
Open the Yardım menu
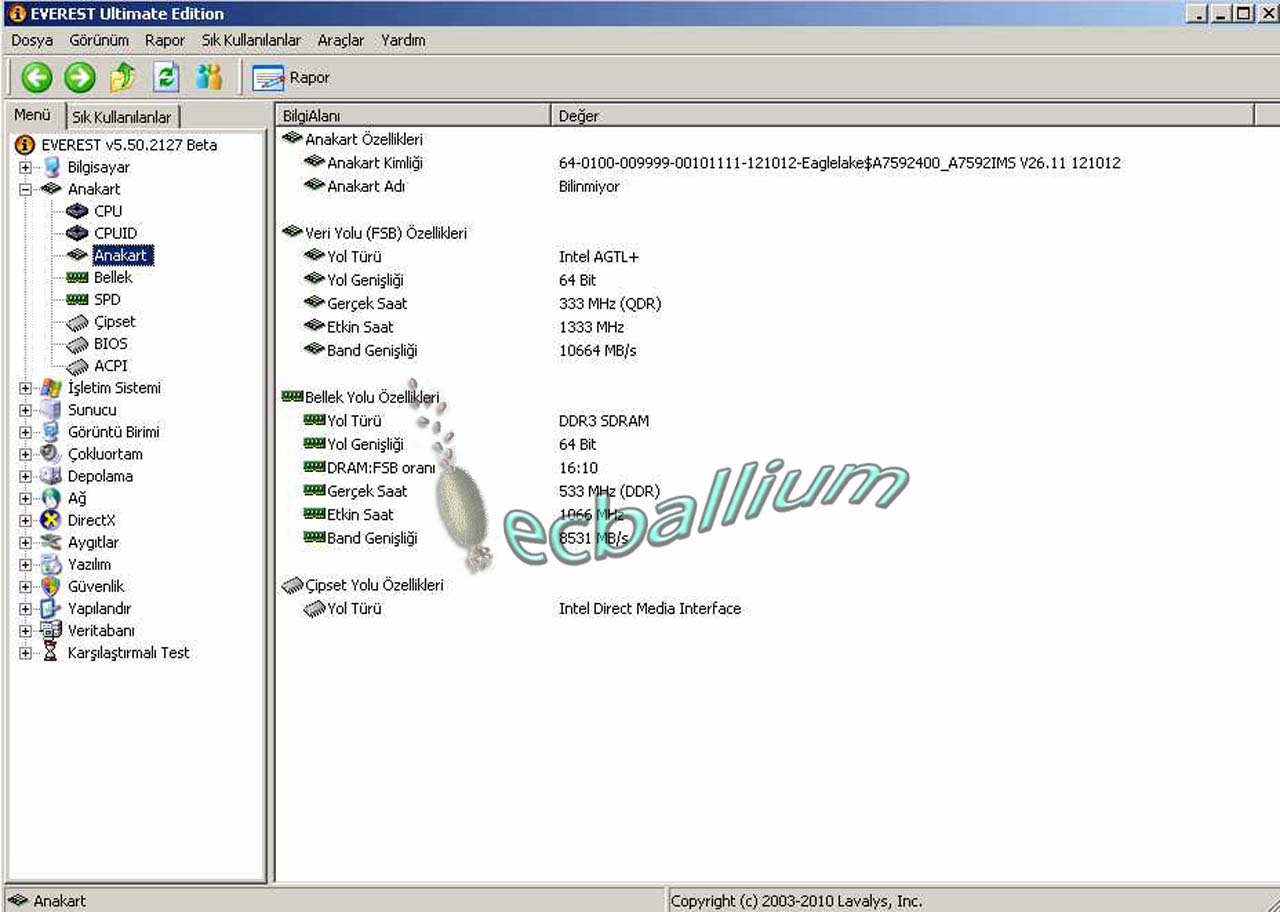click(403, 40)
